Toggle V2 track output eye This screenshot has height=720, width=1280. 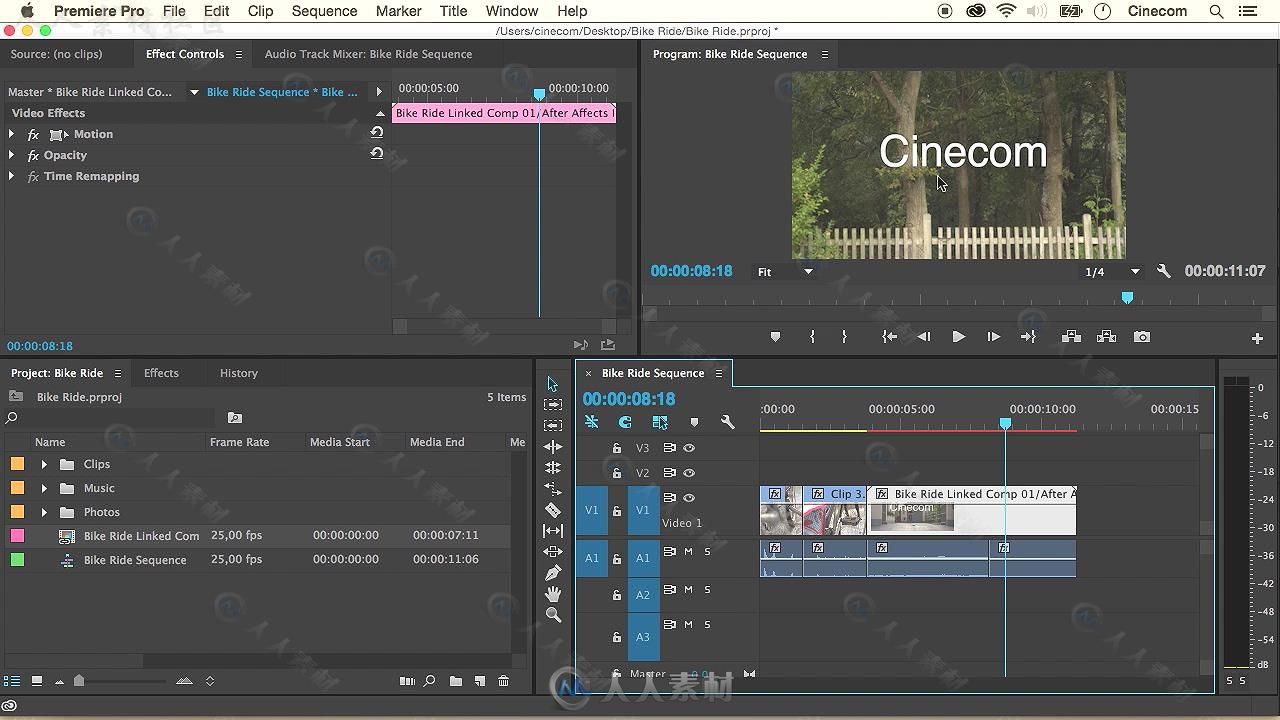coord(689,473)
